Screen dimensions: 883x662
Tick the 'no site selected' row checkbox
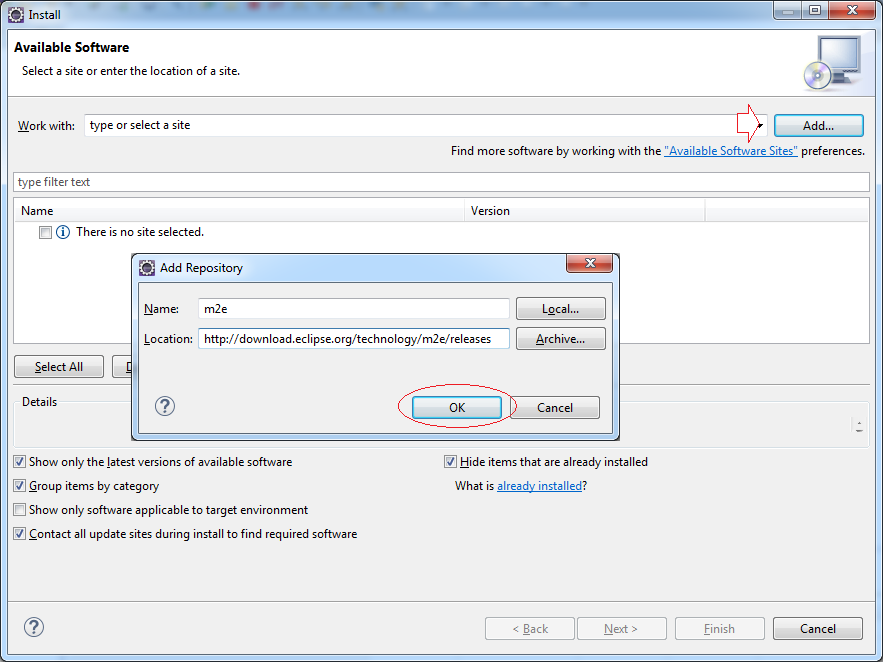[x=46, y=232]
